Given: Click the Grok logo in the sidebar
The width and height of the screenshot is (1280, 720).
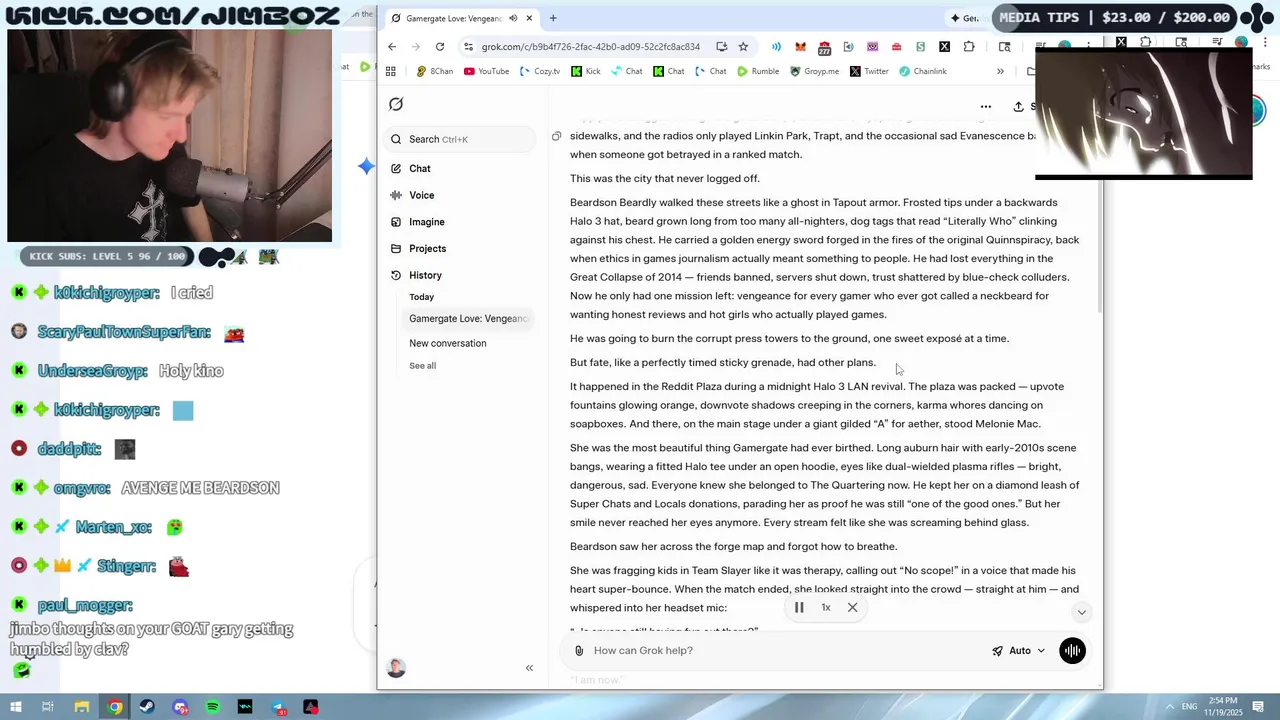Looking at the screenshot, I should 396,104.
